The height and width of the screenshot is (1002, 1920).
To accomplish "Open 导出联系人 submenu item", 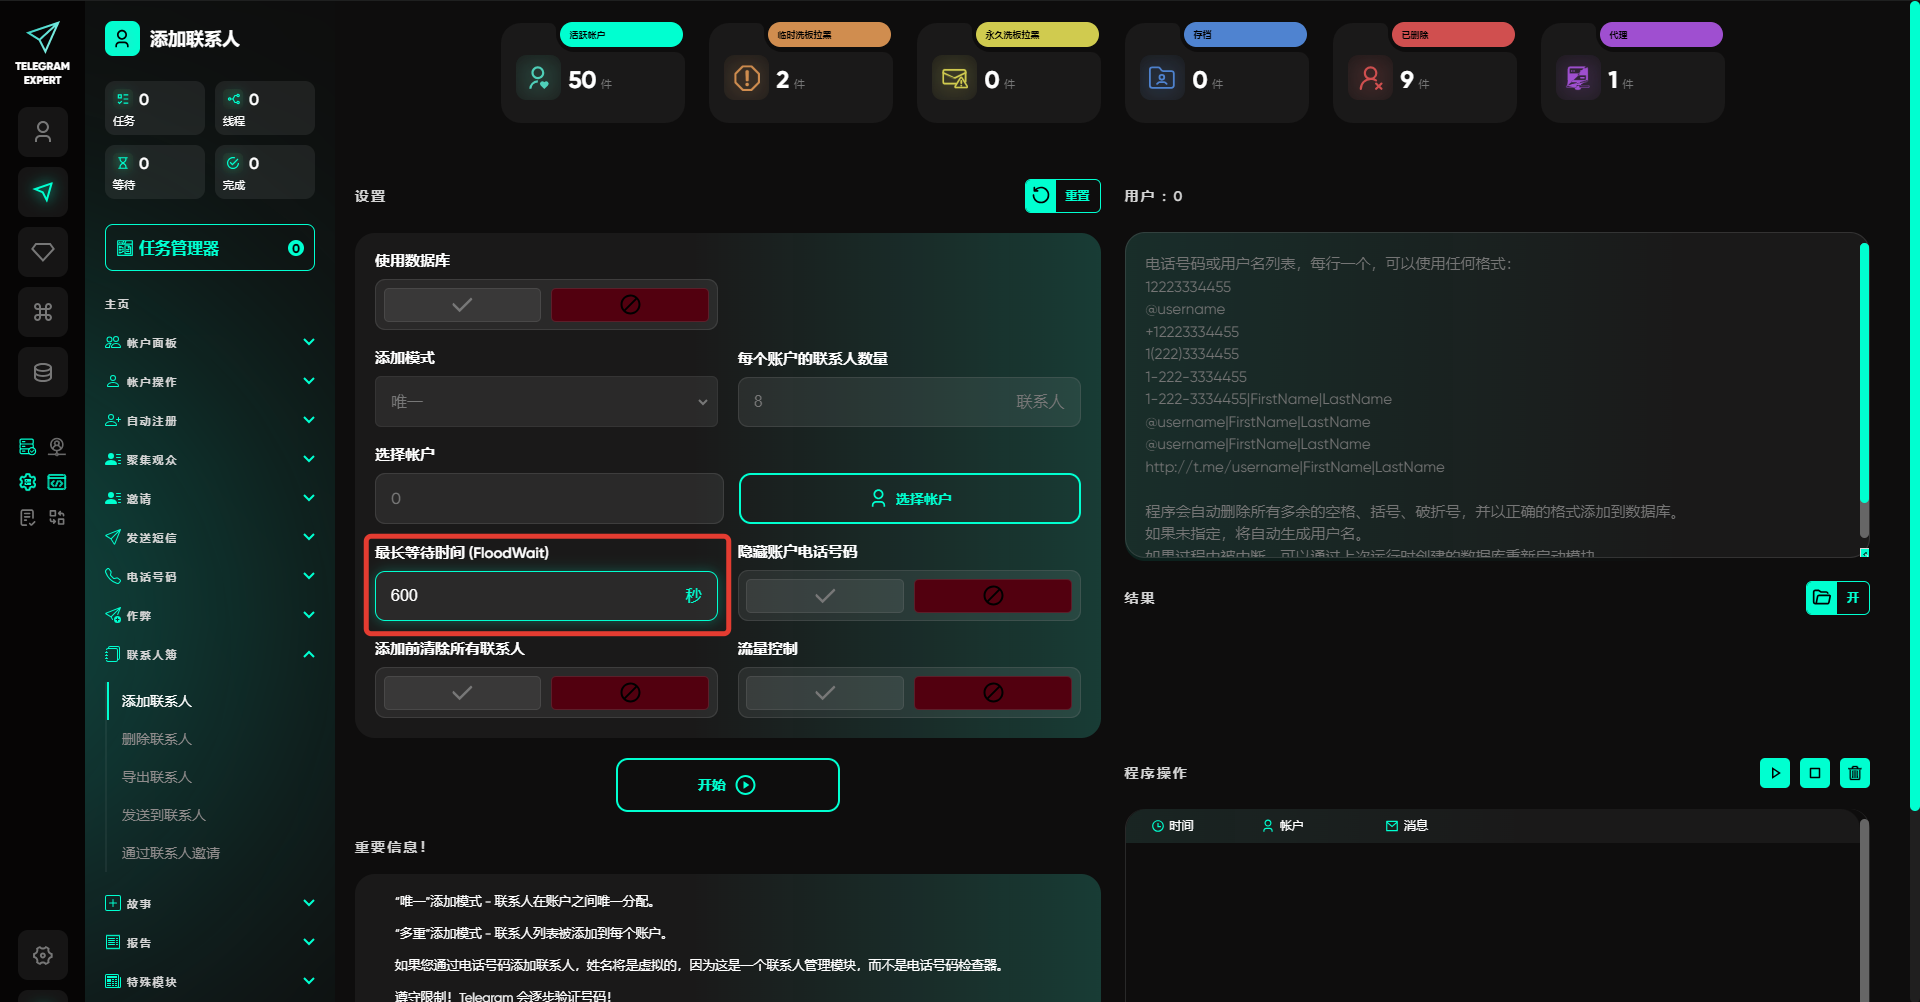I will click(157, 777).
